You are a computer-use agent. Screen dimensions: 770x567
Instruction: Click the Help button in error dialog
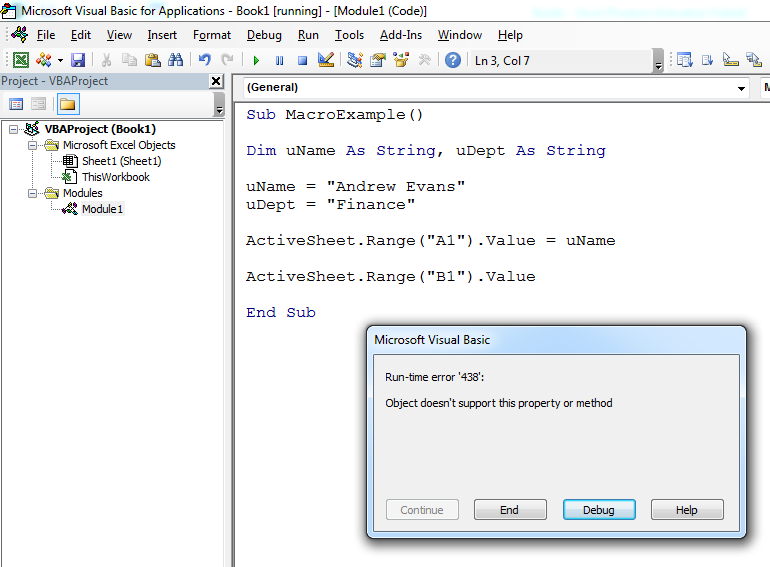tap(687, 510)
